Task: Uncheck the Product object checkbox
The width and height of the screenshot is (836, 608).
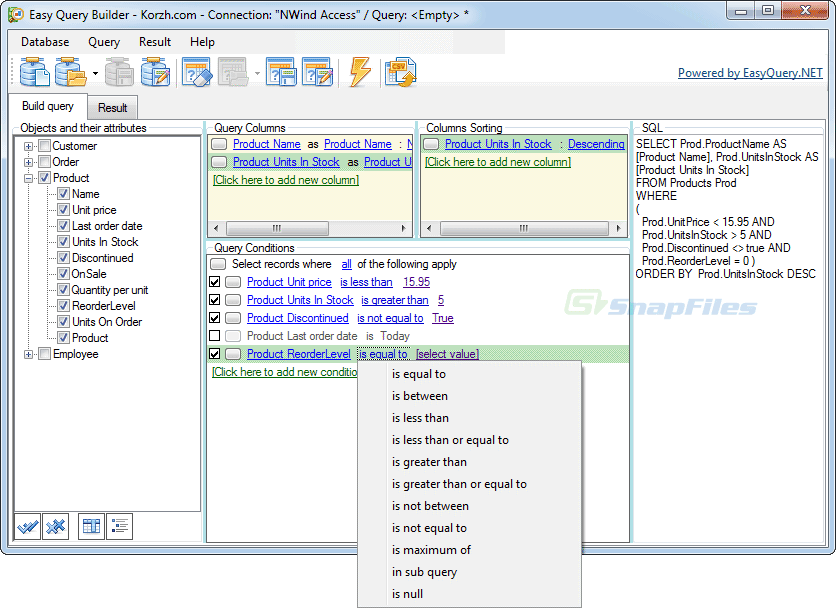Action: [x=45, y=178]
